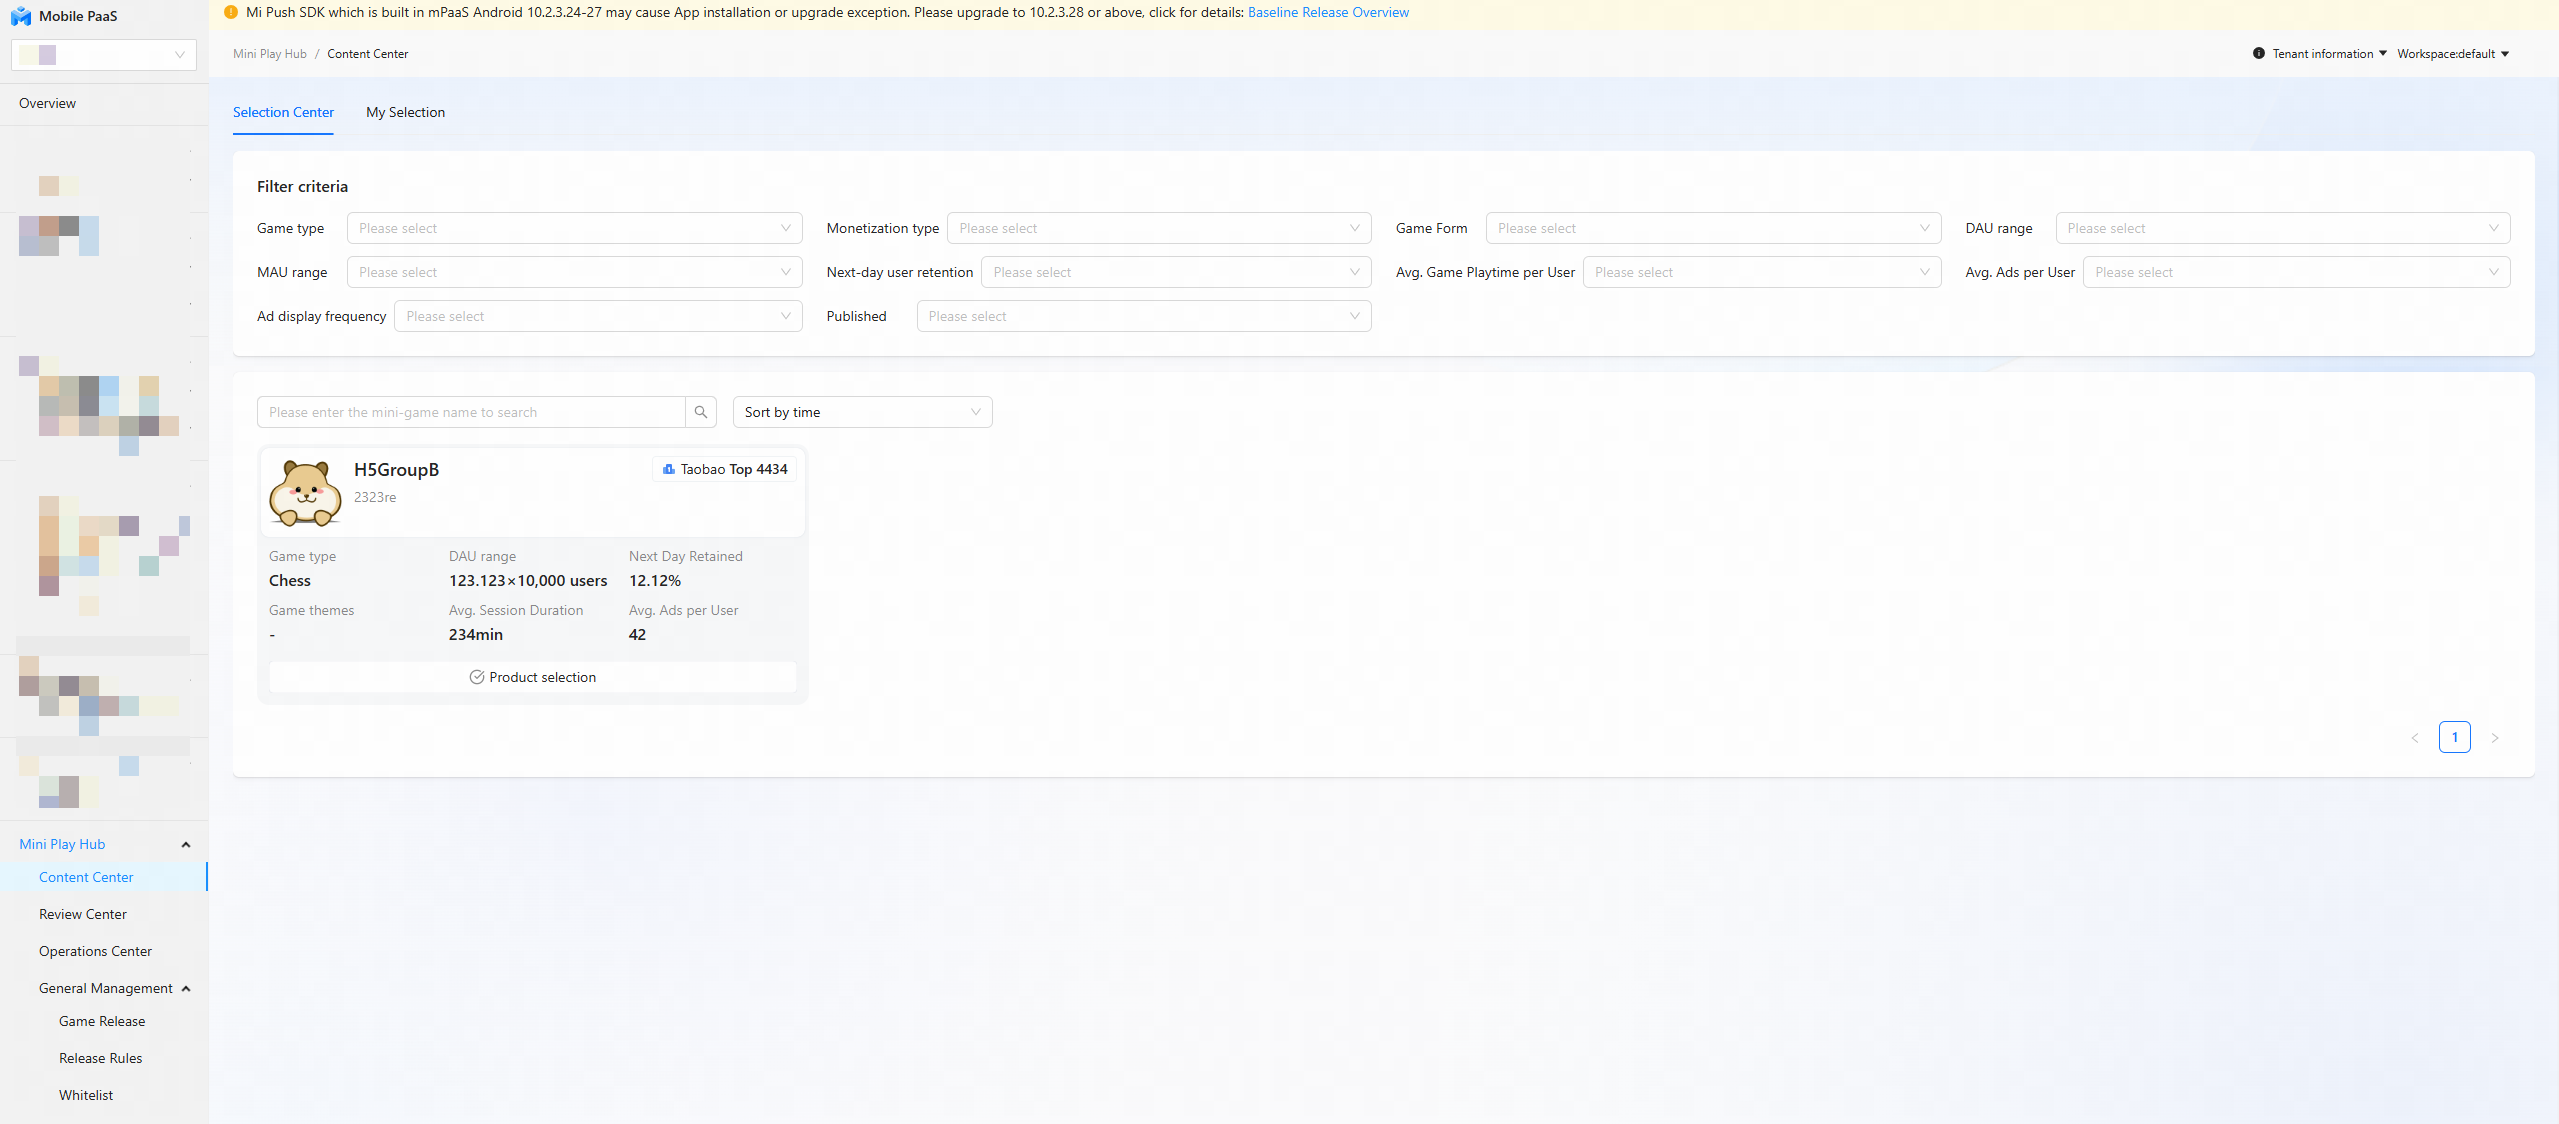
Task: Select page 1 in pagination
Action: (x=2455, y=738)
